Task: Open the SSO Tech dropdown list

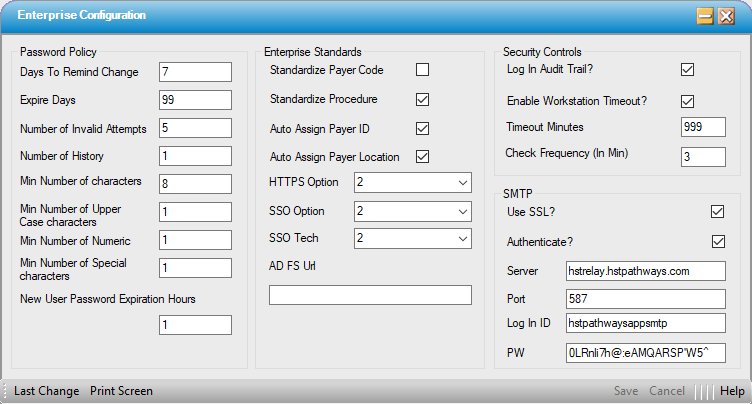Action: point(411,238)
